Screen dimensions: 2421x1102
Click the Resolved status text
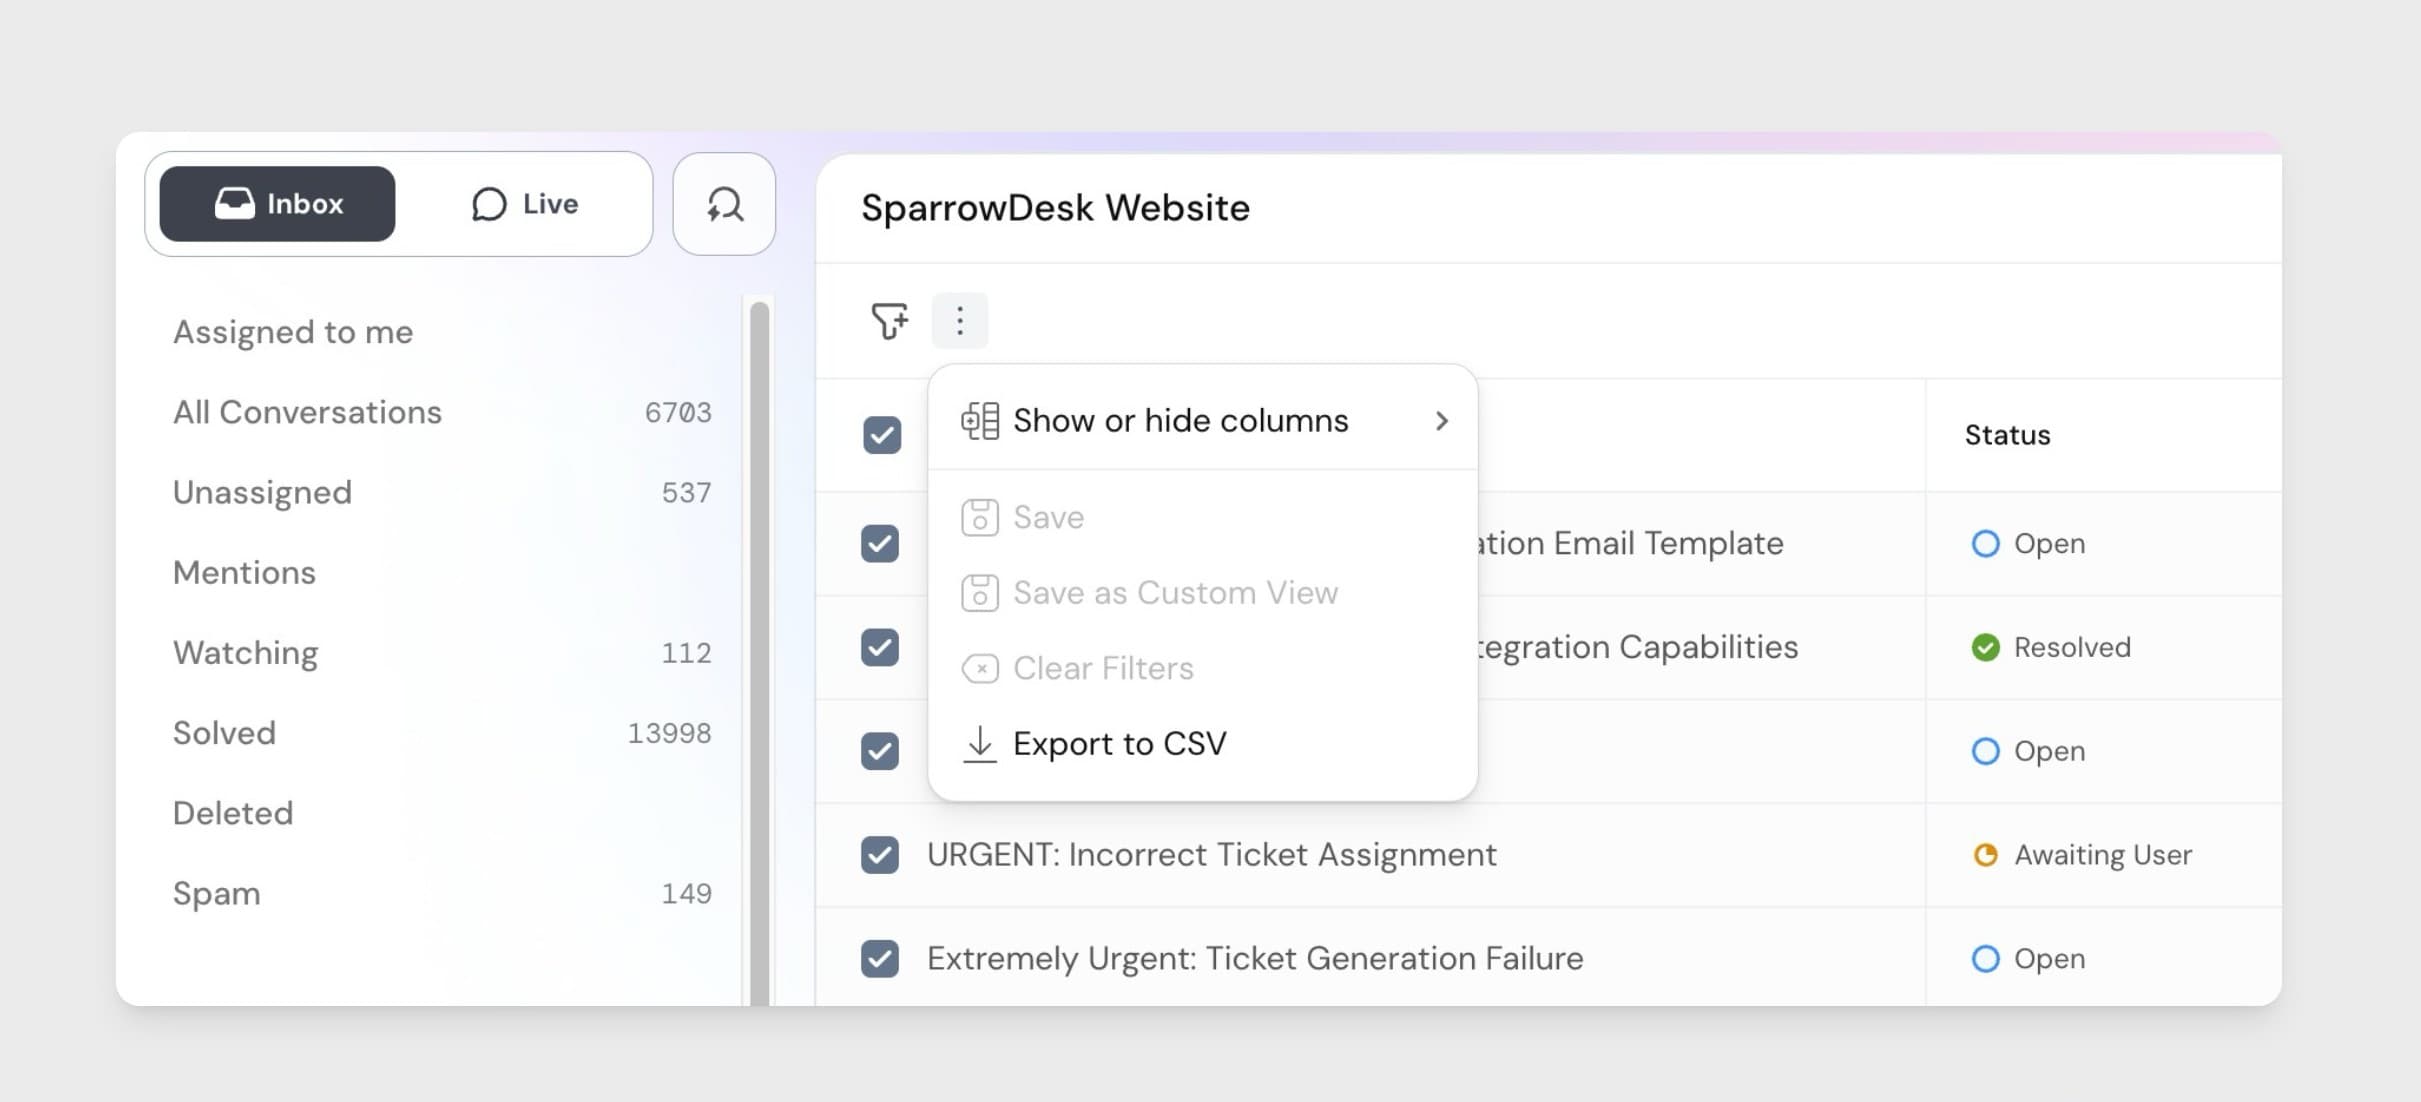coord(2072,648)
